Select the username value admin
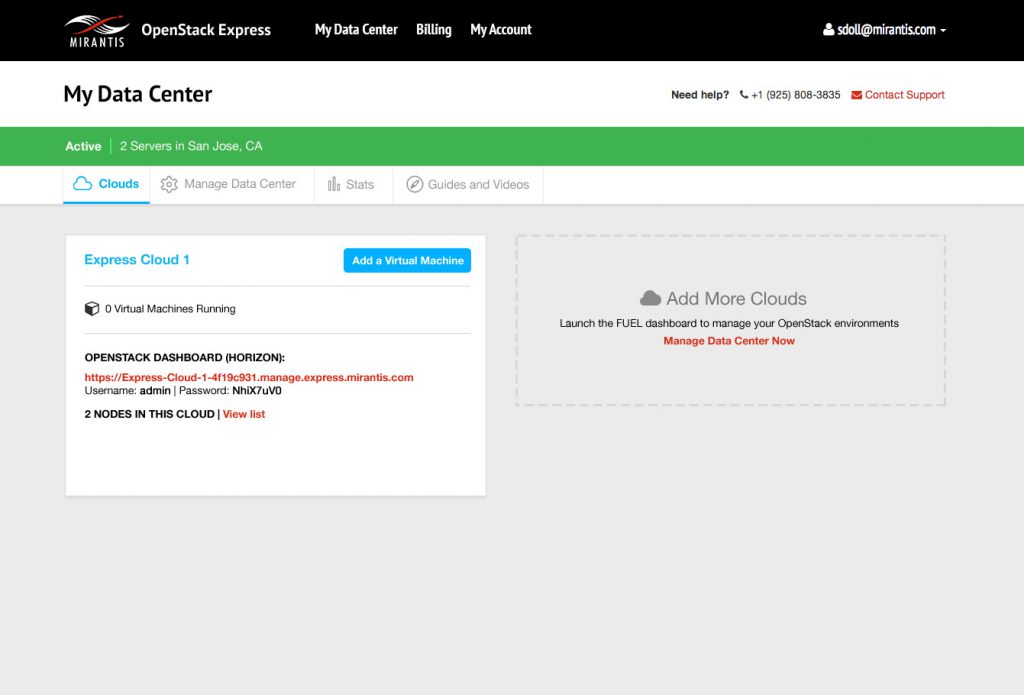The image size is (1024, 695). tap(155, 391)
